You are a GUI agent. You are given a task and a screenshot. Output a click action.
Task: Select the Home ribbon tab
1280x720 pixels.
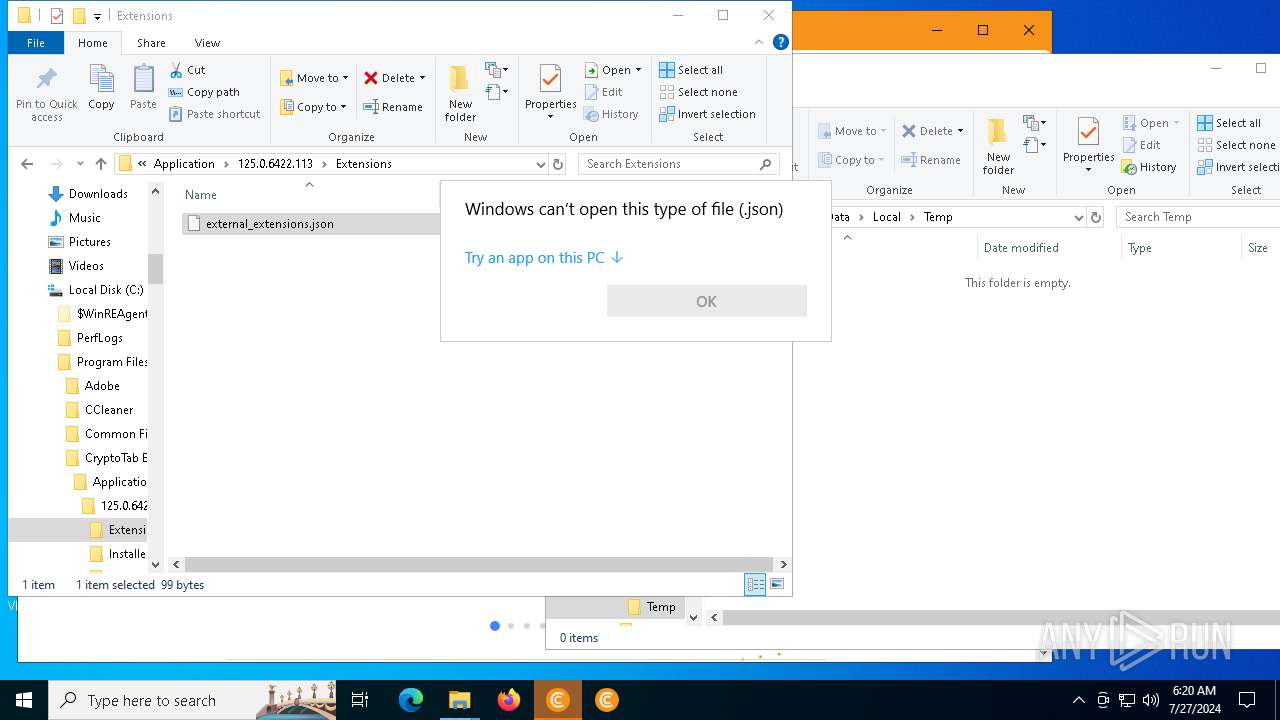tap(92, 43)
